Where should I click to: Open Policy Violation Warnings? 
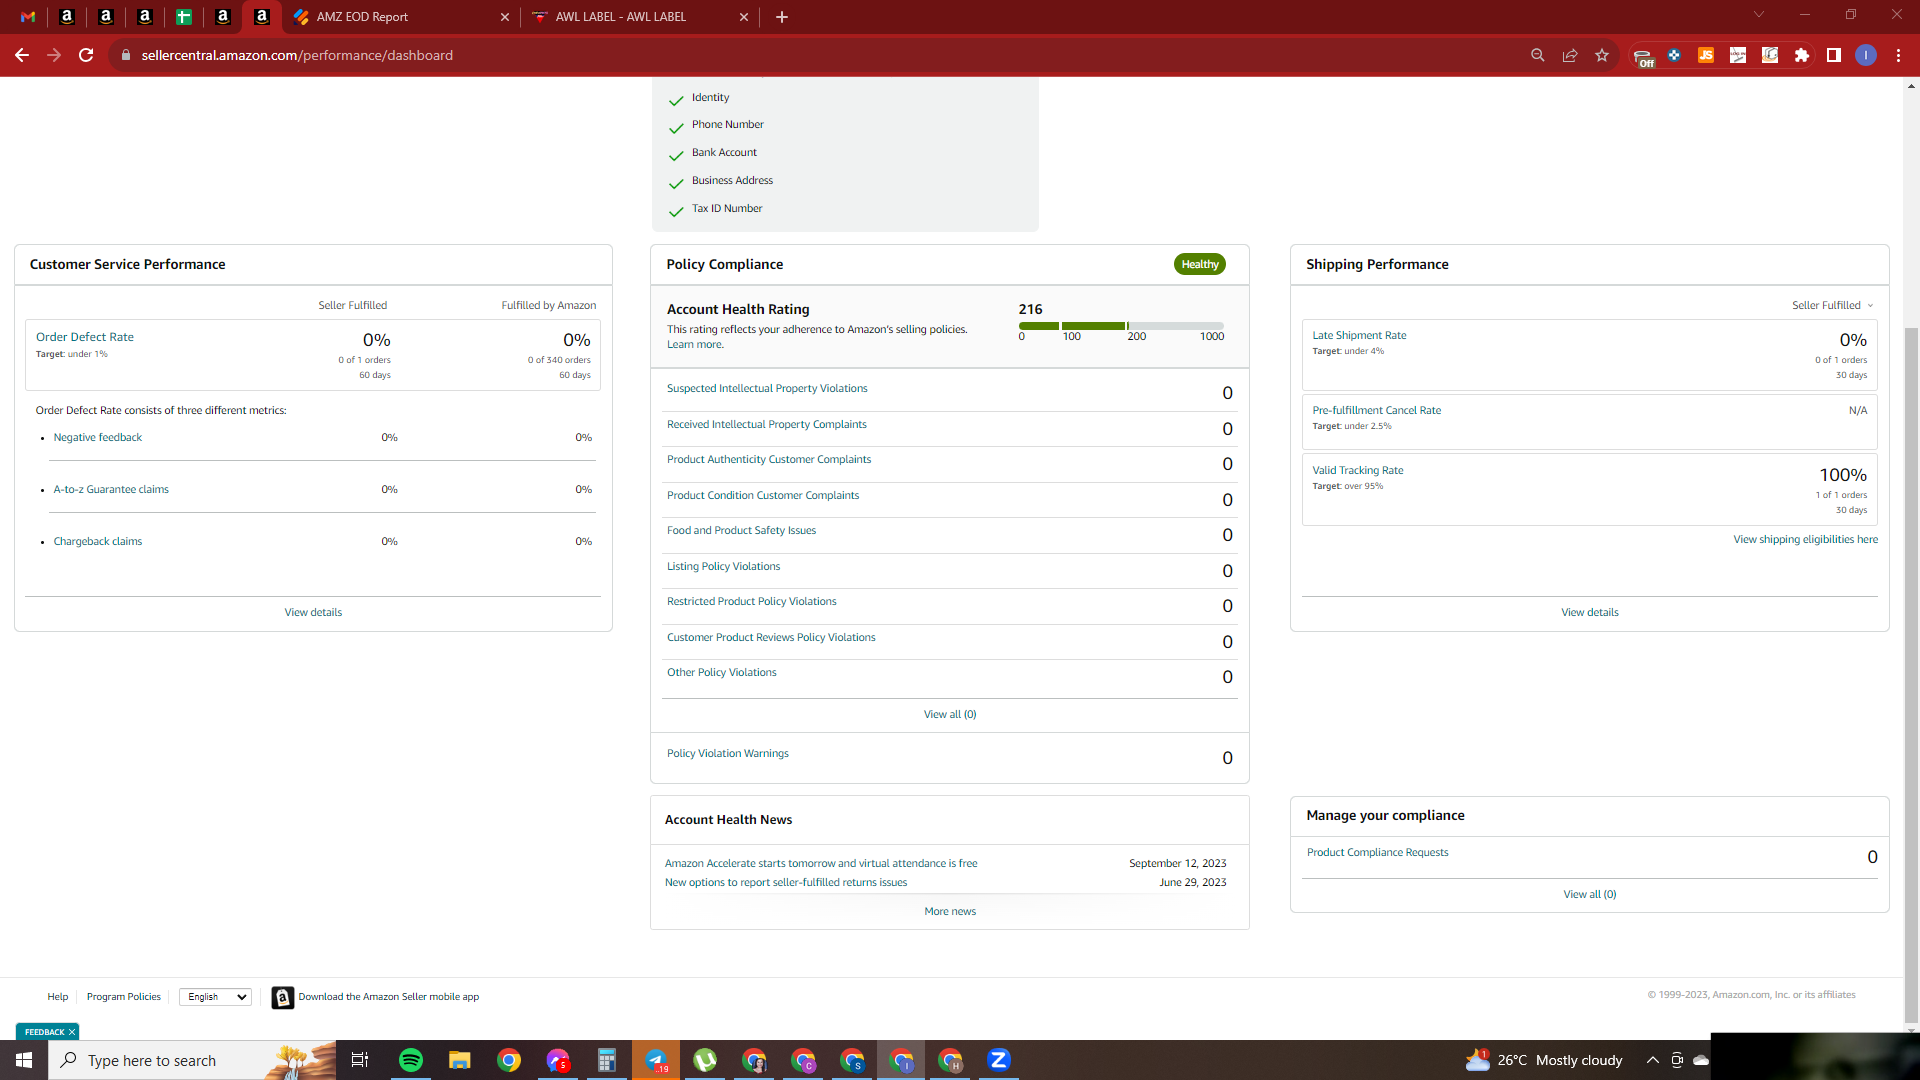point(727,753)
